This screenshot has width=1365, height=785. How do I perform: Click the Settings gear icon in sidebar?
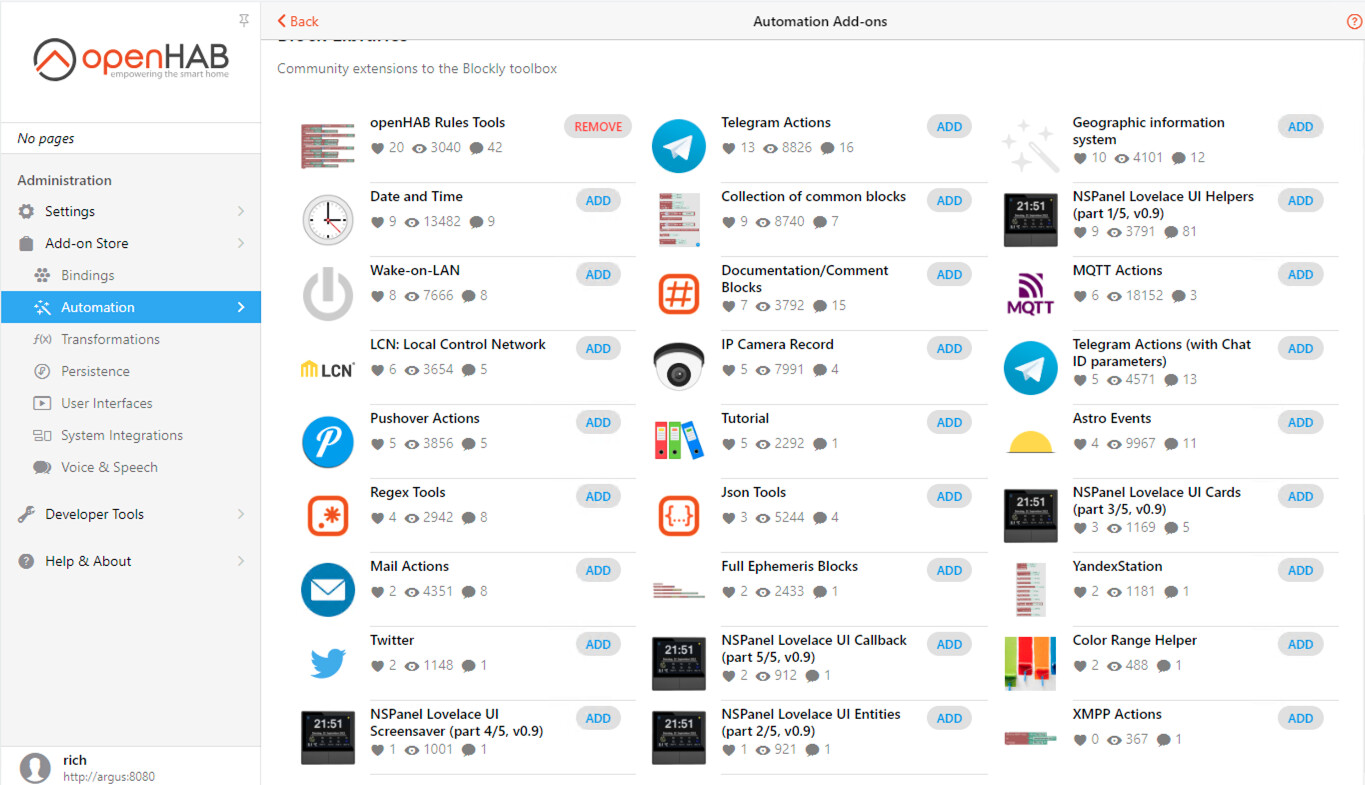27,212
